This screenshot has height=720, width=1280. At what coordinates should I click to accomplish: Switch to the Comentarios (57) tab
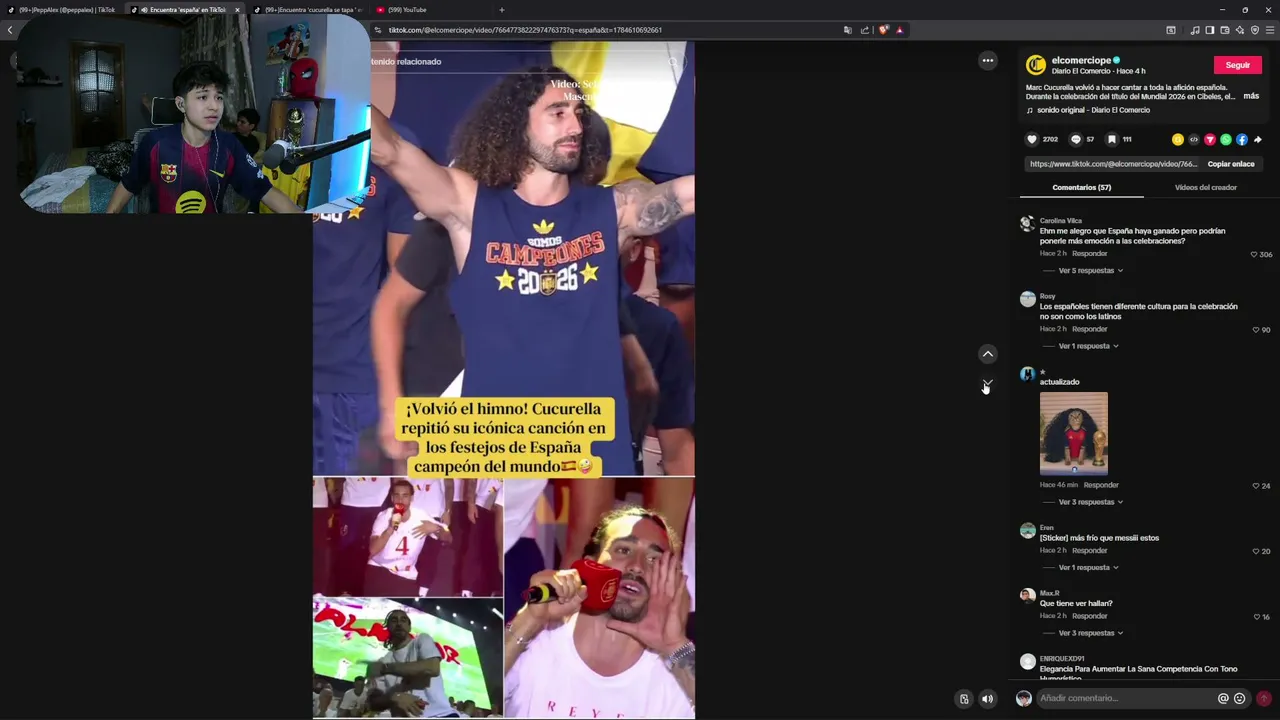click(x=1081, y=188)
